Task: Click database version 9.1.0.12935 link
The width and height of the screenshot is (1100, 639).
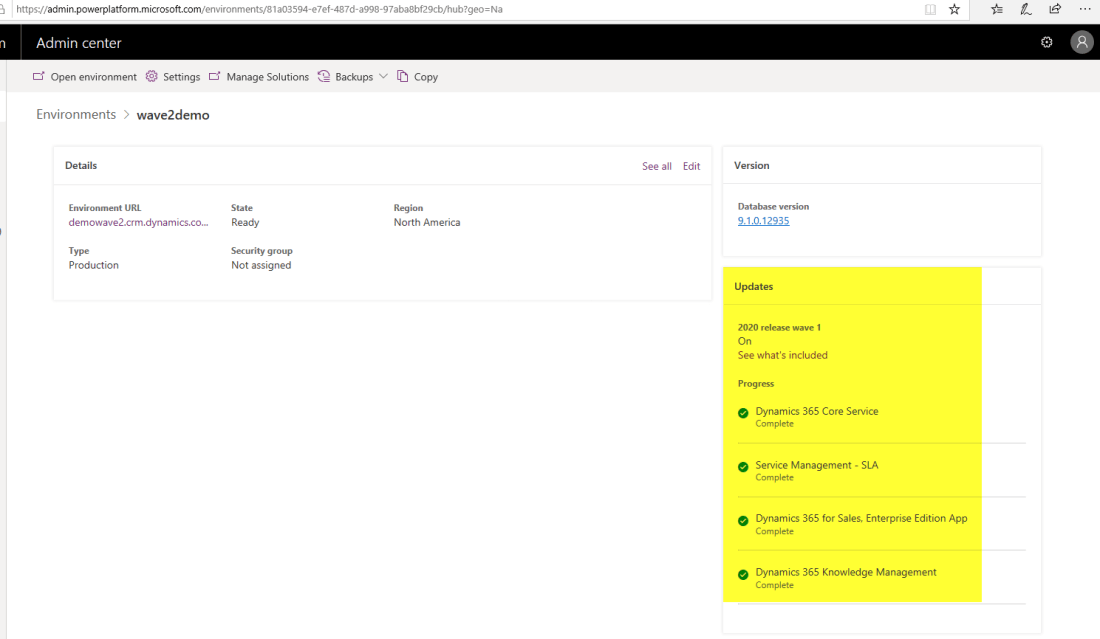Action: click(x=763, y=221)
